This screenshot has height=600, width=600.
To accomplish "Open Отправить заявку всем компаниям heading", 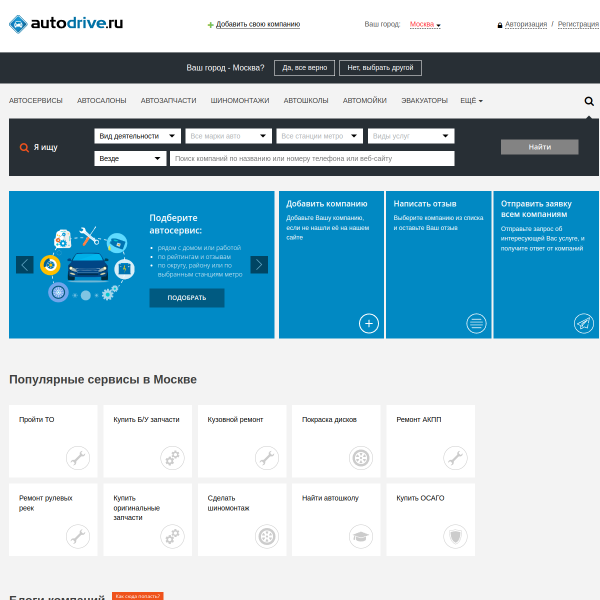I will pos(536,209).
